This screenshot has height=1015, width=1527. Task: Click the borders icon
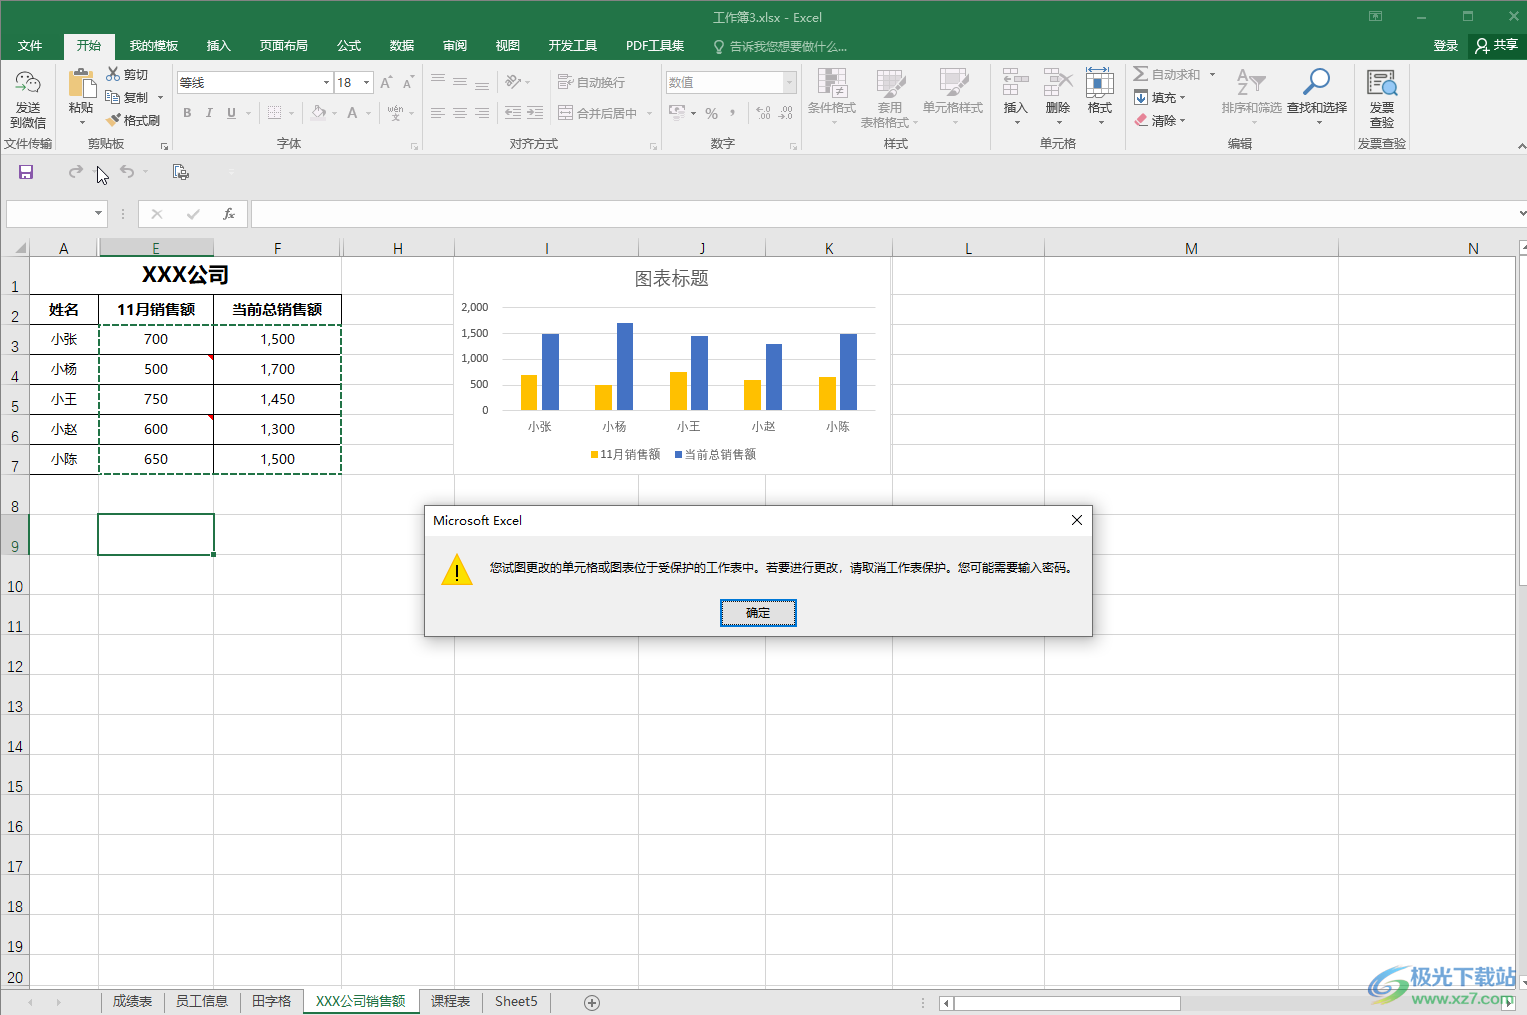[x=274, y=113]
